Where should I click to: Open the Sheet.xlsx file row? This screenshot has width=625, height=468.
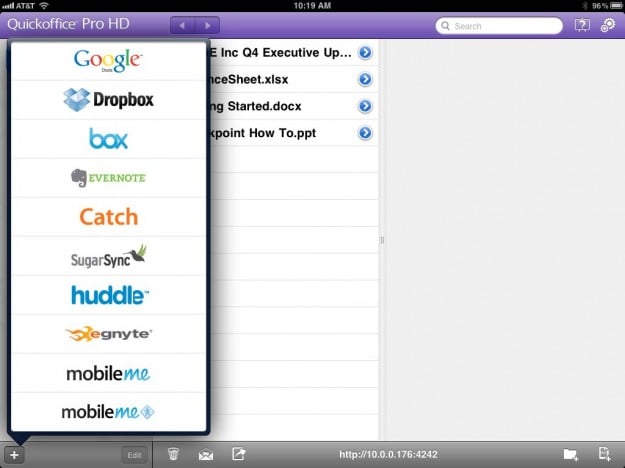click(294, 79)
